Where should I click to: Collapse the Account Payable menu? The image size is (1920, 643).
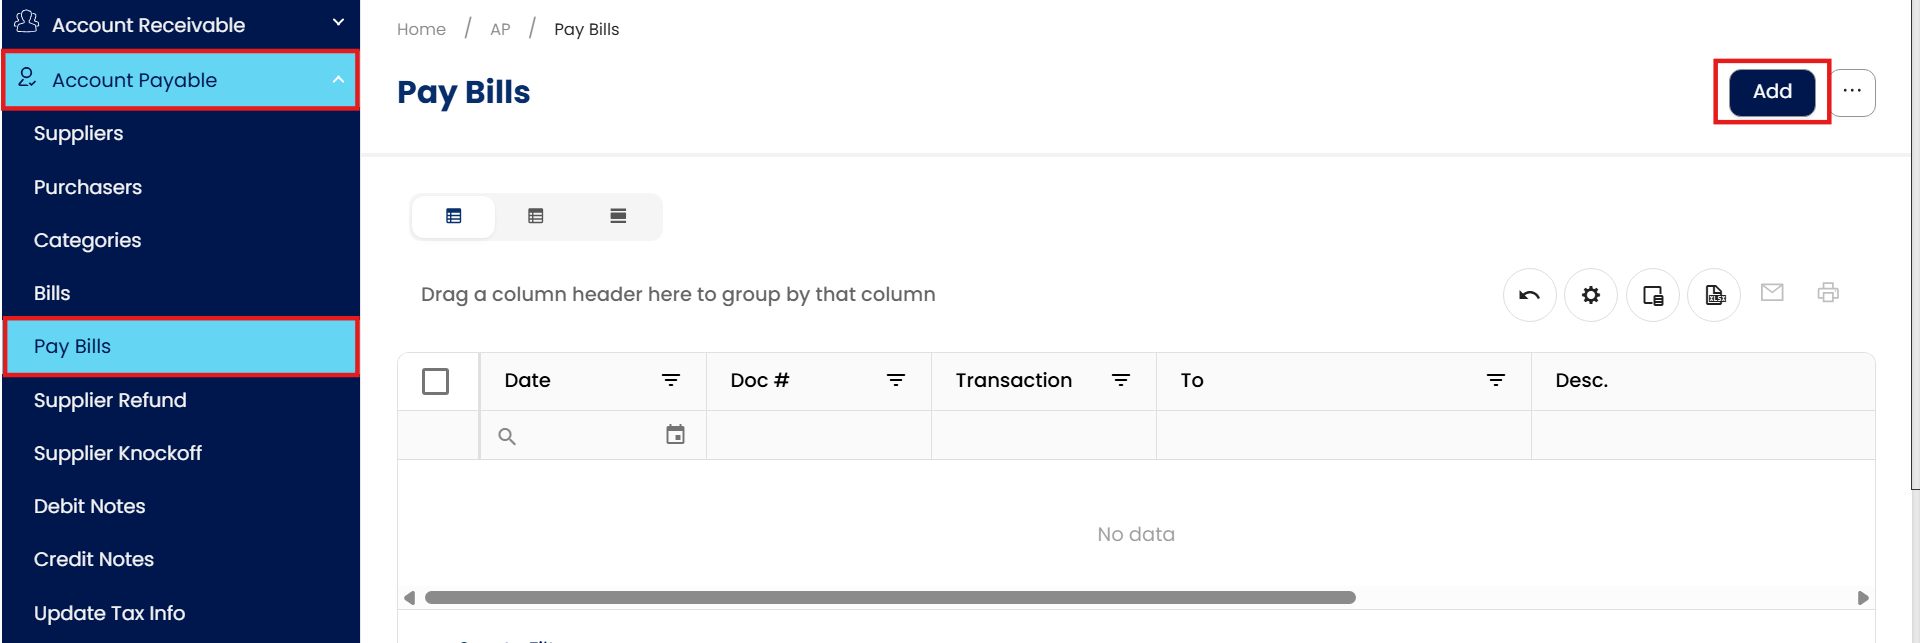[338, 80]
